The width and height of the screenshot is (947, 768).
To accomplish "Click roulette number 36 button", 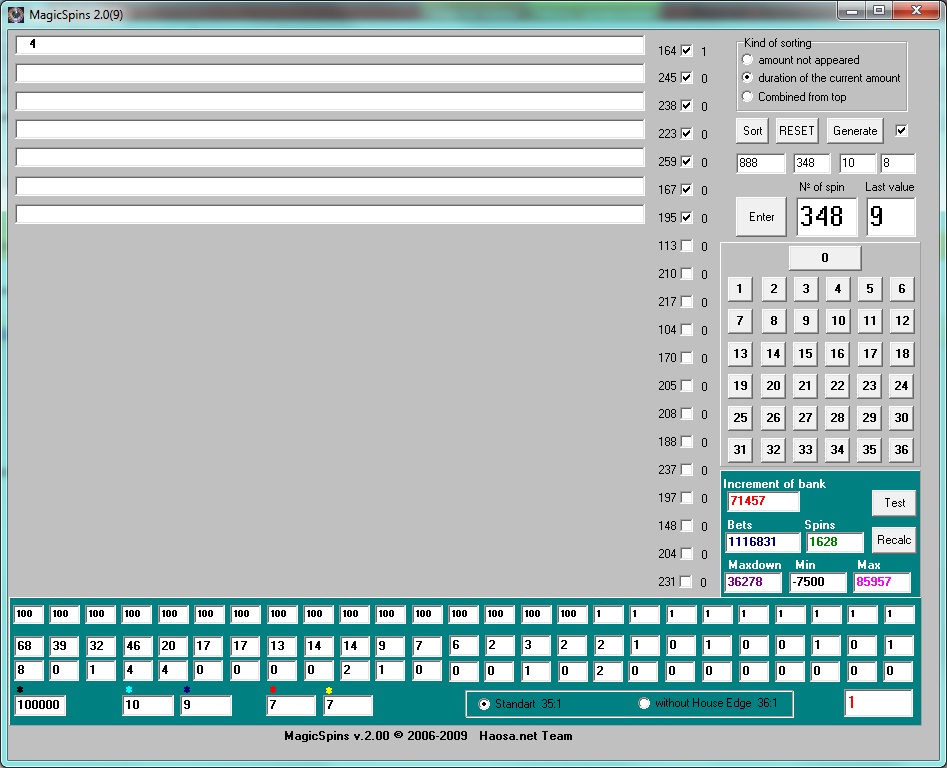I will [901, 449].
